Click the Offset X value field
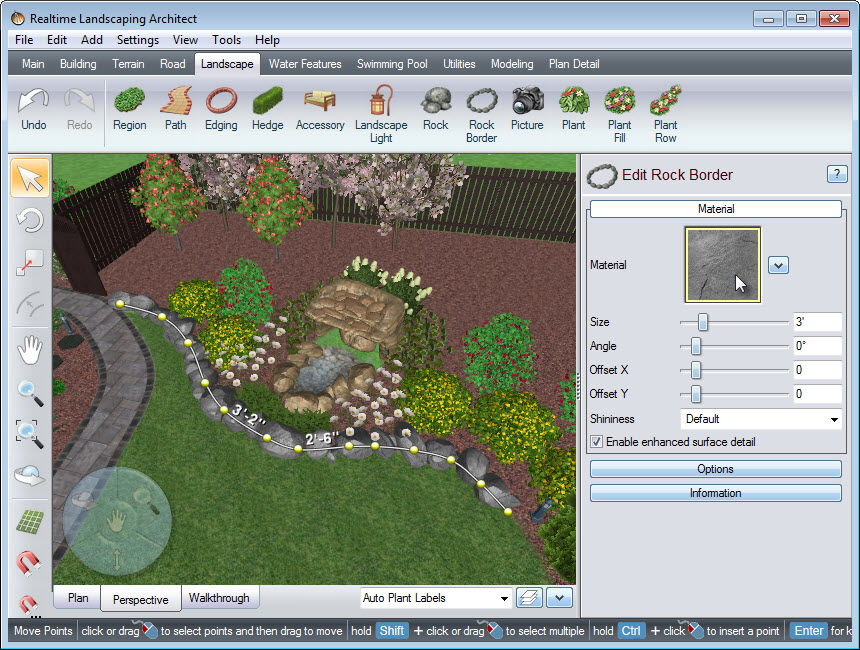Image resolution: width=860 pixels, height=650 pixels. (817, 370)
